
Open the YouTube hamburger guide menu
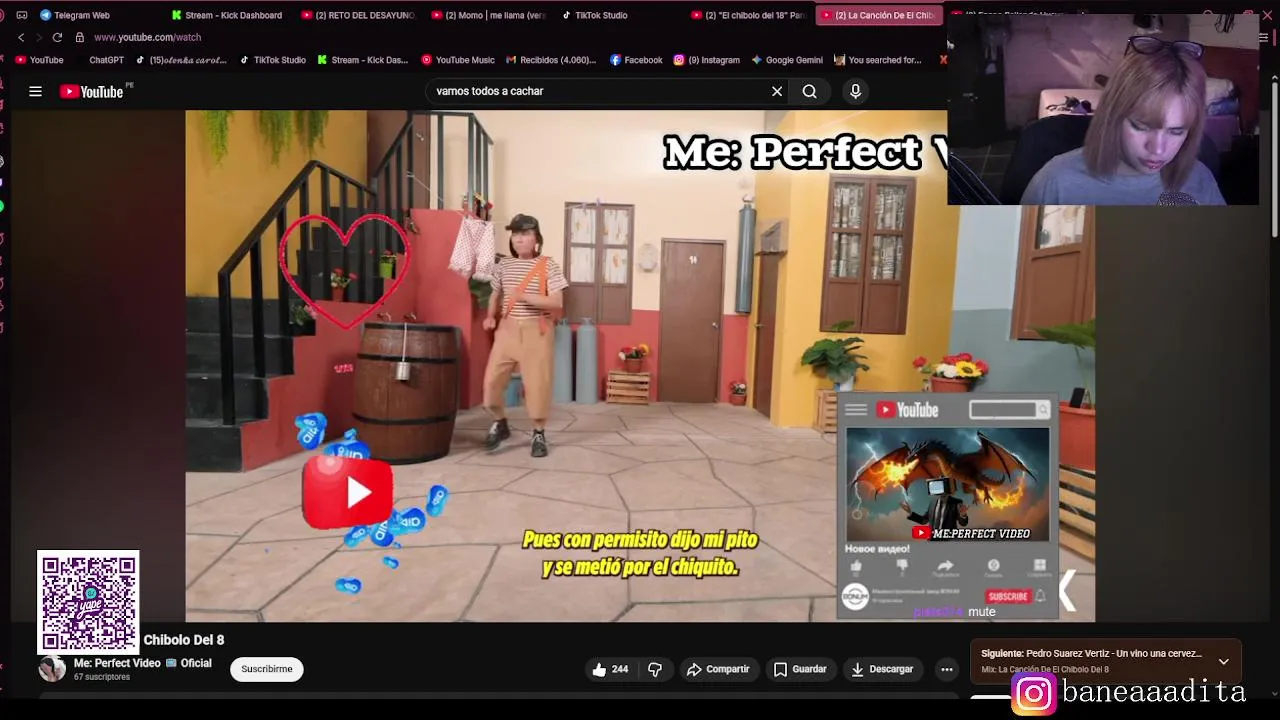pos(35,91)
